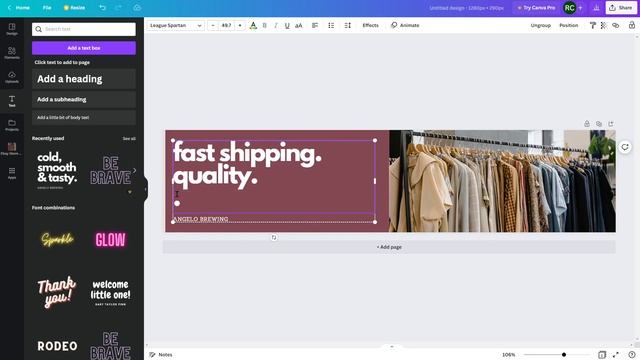The height and width of the screenshot is (360, 640).
Task: Ungroup the selected elements
Action: [x=540, y=25]
